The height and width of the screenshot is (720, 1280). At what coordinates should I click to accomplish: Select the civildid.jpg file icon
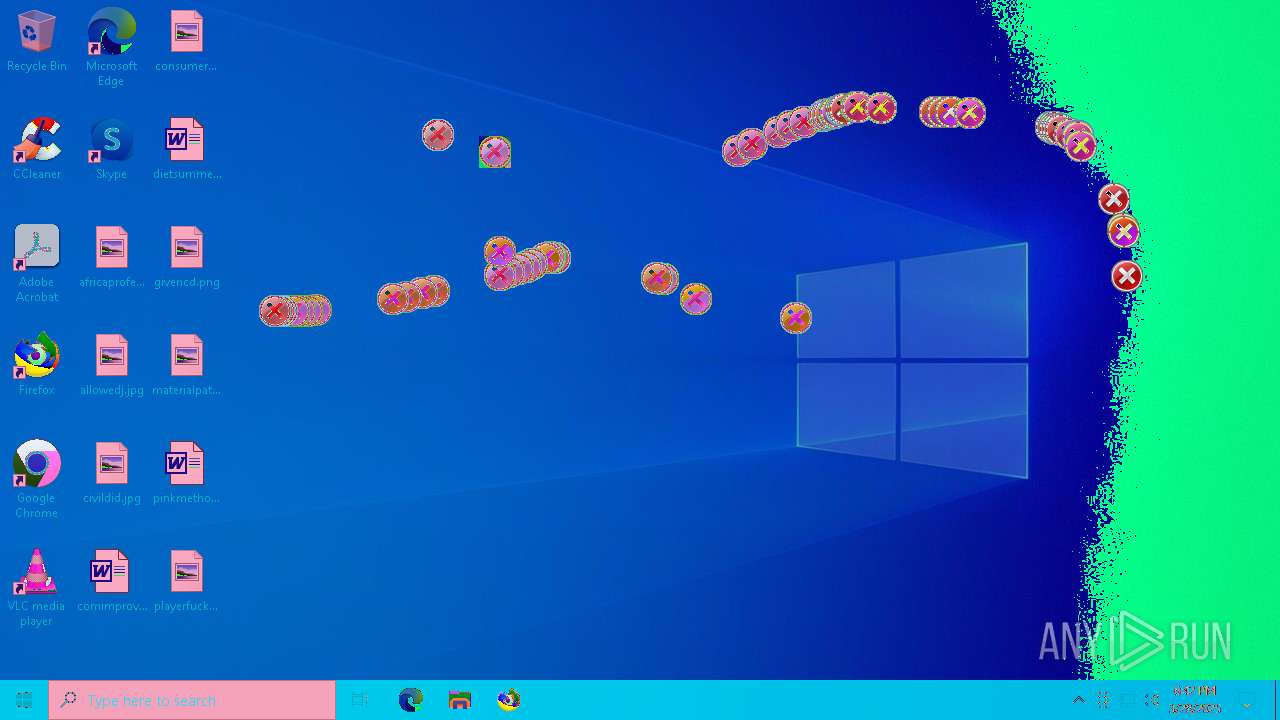click(111, 473)
